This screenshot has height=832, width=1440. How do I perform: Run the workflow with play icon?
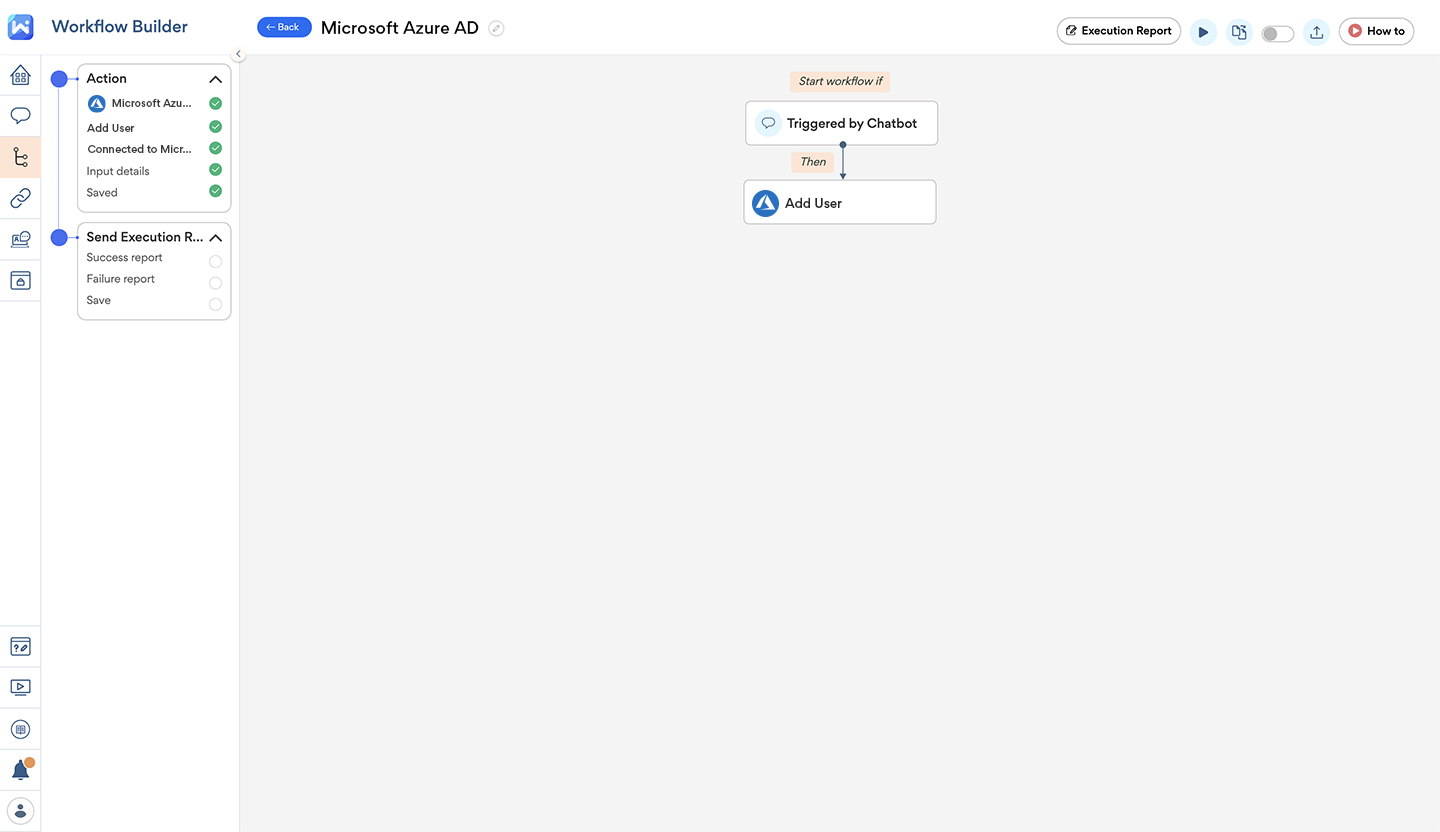1203,32
